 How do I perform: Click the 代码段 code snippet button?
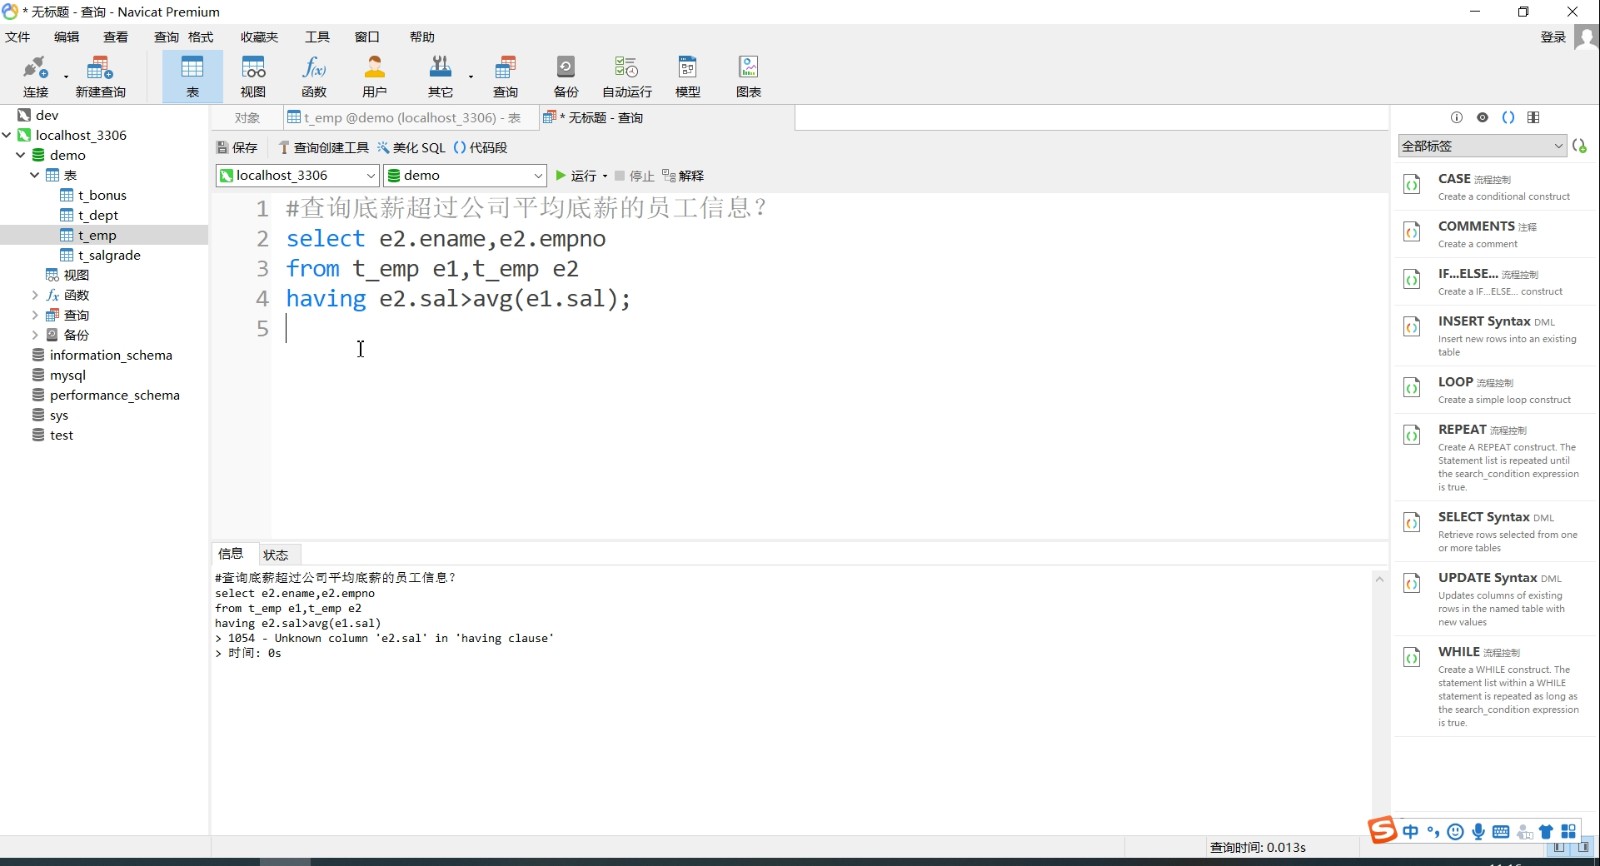point(480,147)
